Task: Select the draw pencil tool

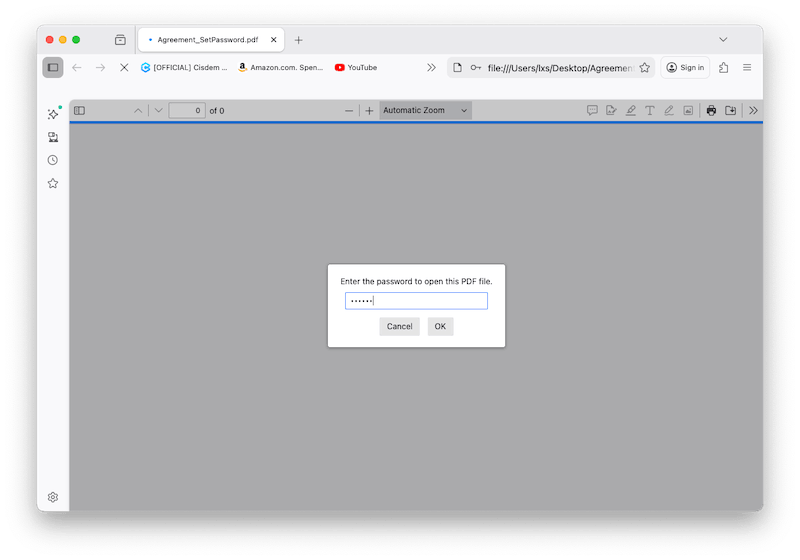Action: [669, 111]
